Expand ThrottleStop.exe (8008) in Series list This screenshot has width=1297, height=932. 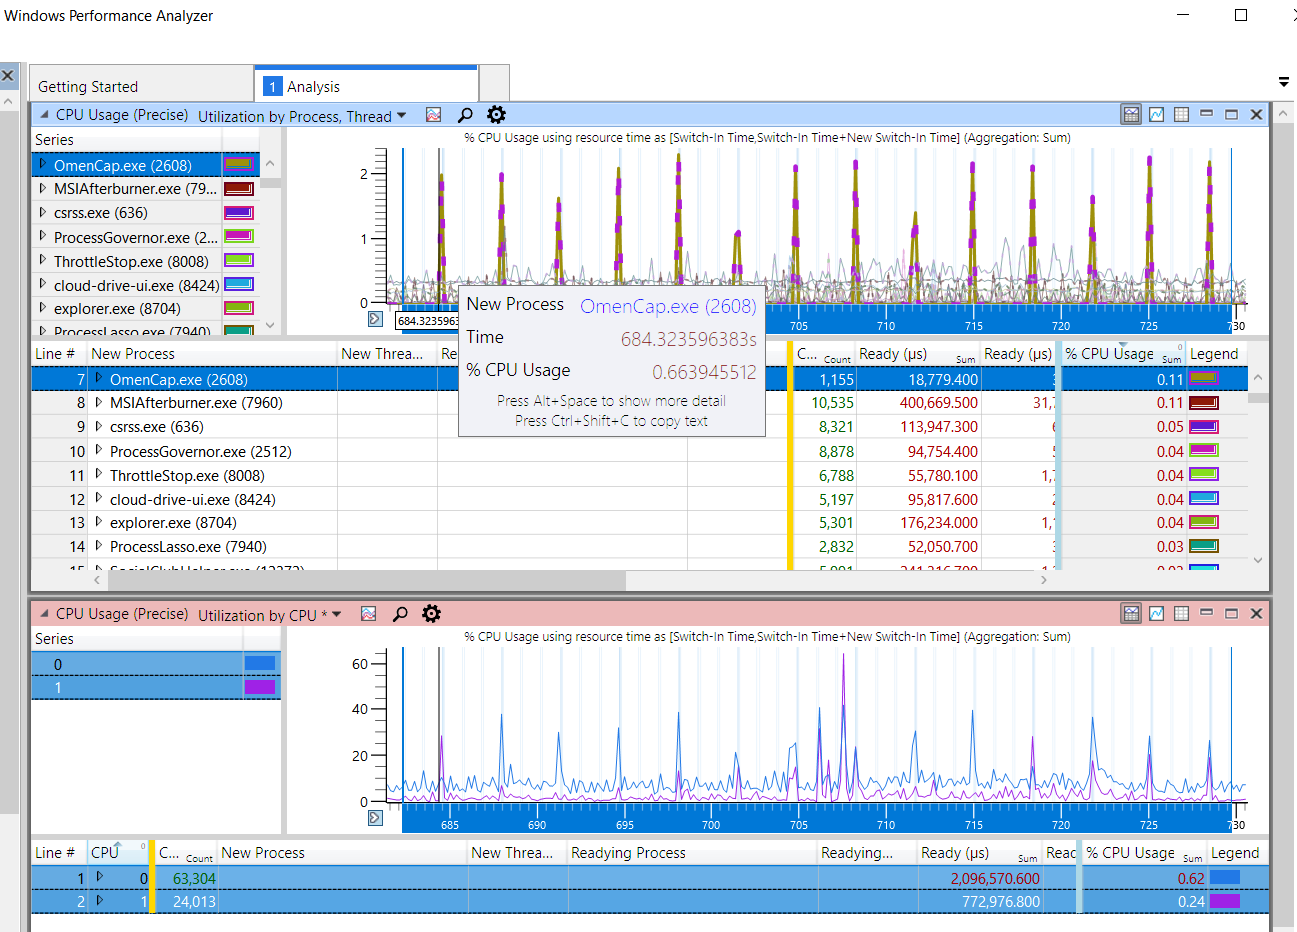42,260
